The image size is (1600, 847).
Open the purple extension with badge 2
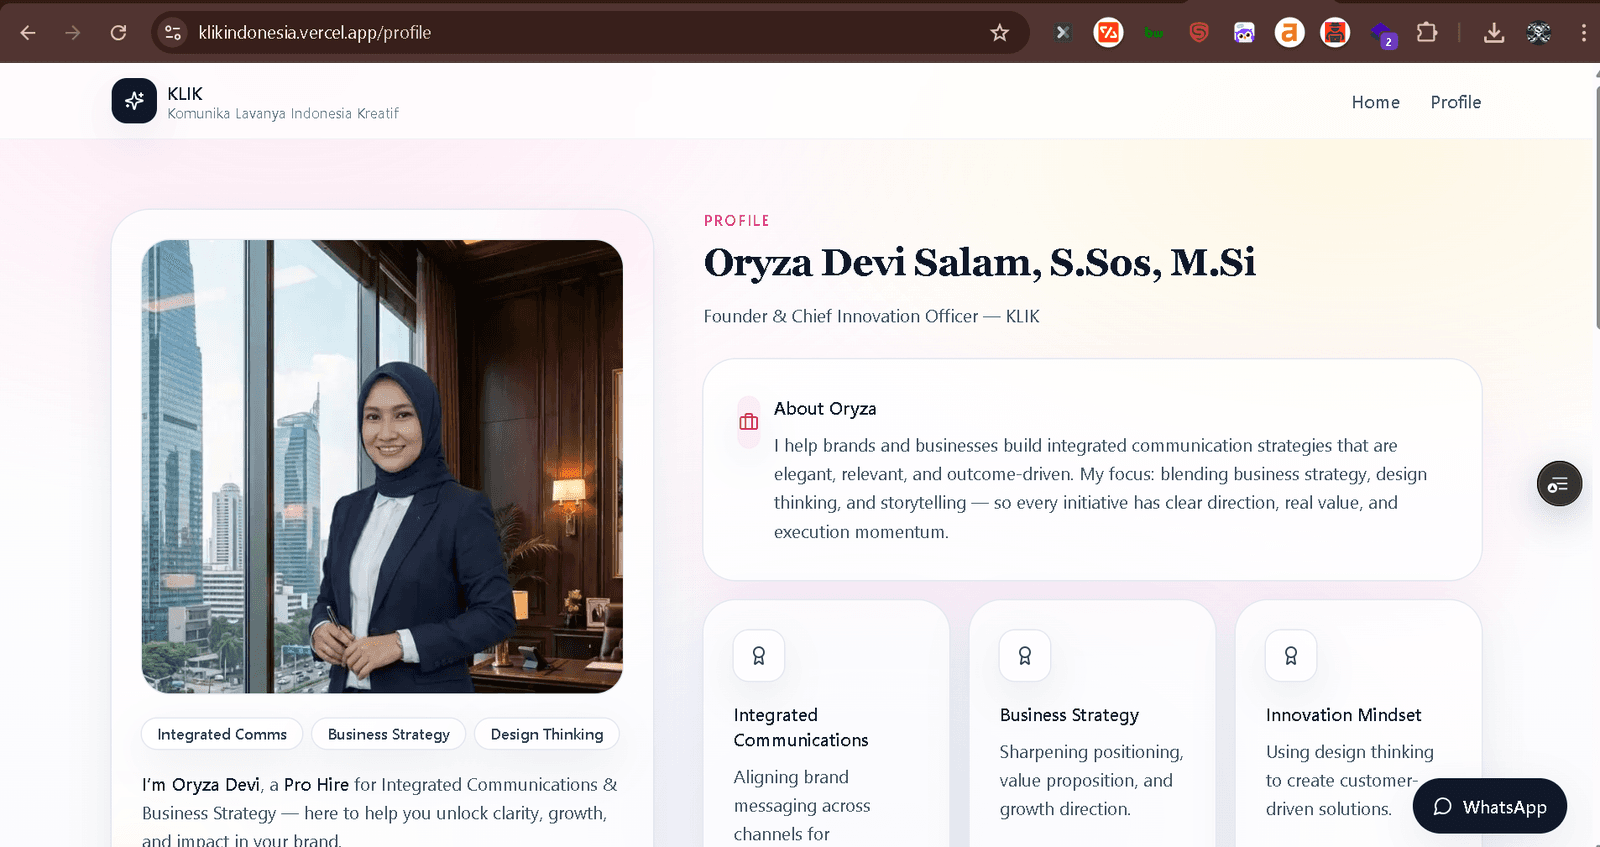(1383, 35)
